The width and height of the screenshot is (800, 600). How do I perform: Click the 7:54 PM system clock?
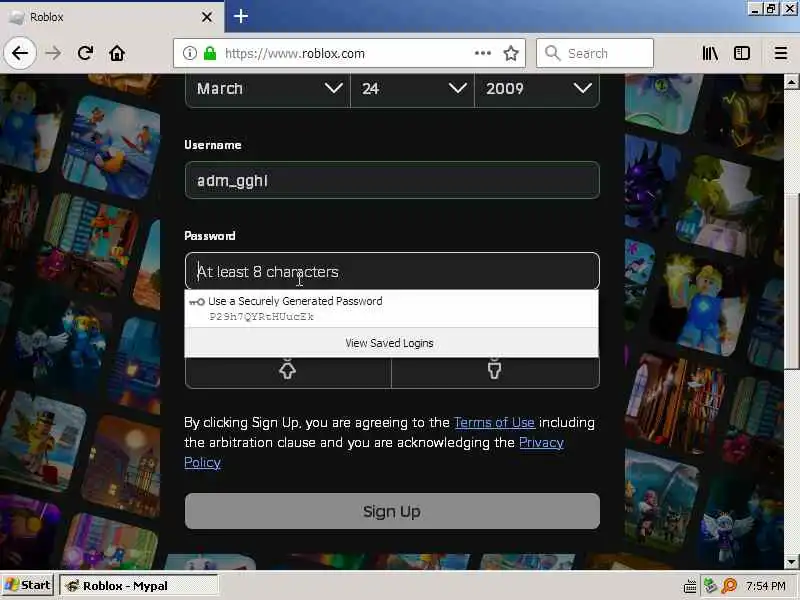pos(765,586)
